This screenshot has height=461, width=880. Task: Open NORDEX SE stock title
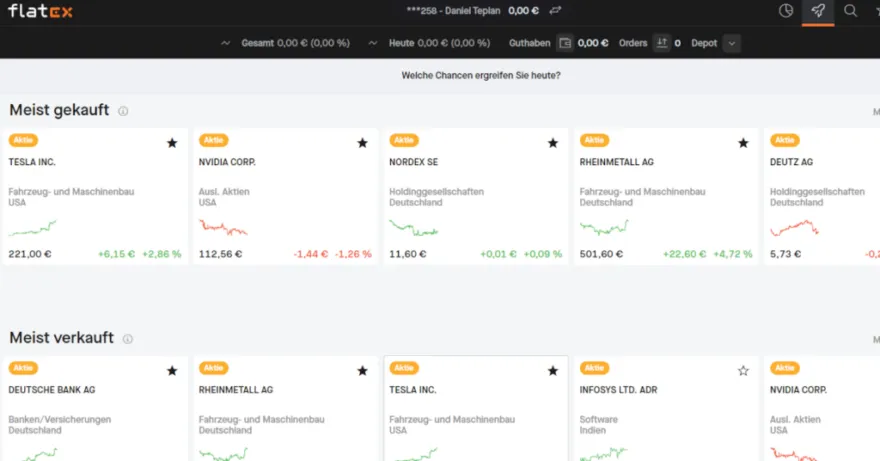(414, 162)
